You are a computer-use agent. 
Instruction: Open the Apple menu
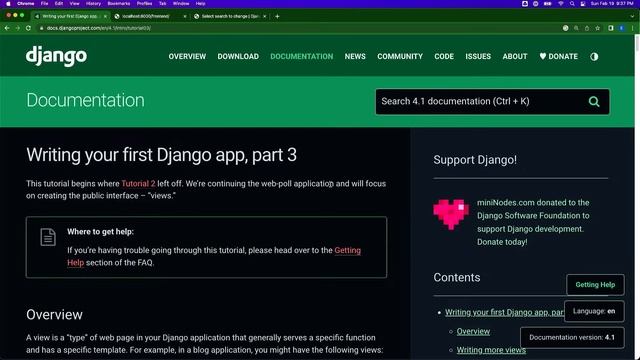(8, 4)
